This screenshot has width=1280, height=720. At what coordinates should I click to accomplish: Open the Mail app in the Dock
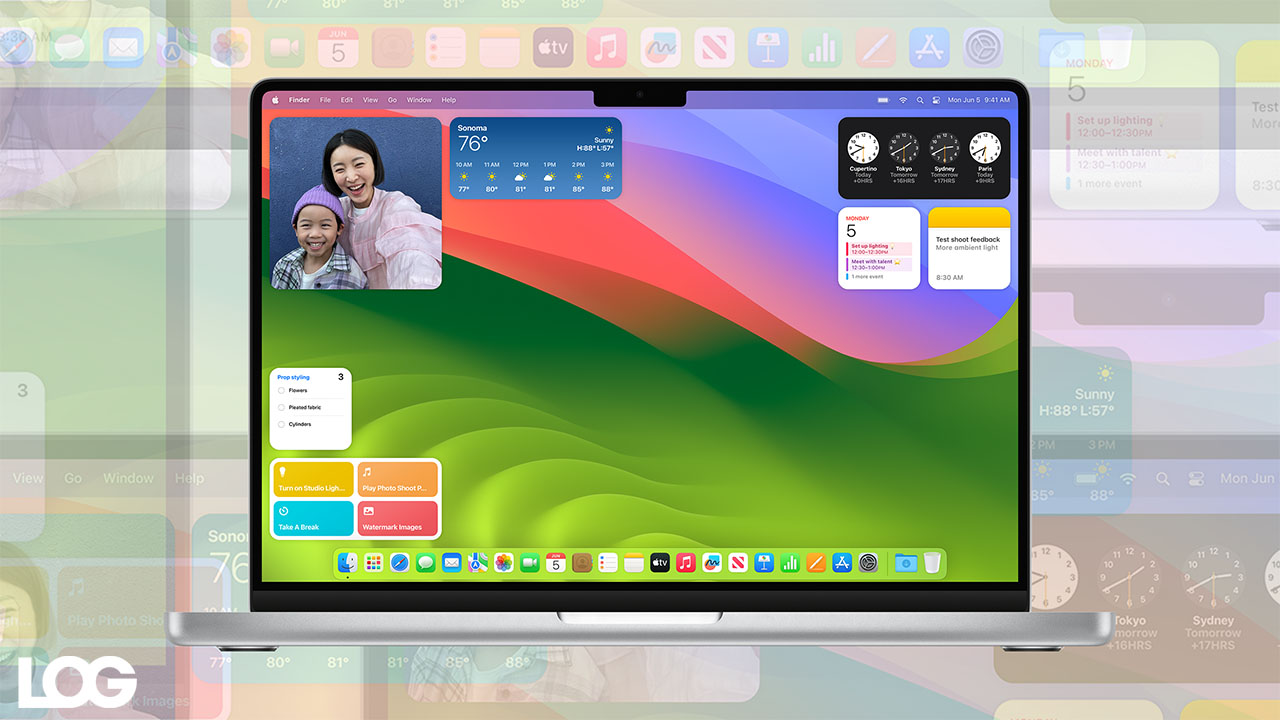coord(451,563)
